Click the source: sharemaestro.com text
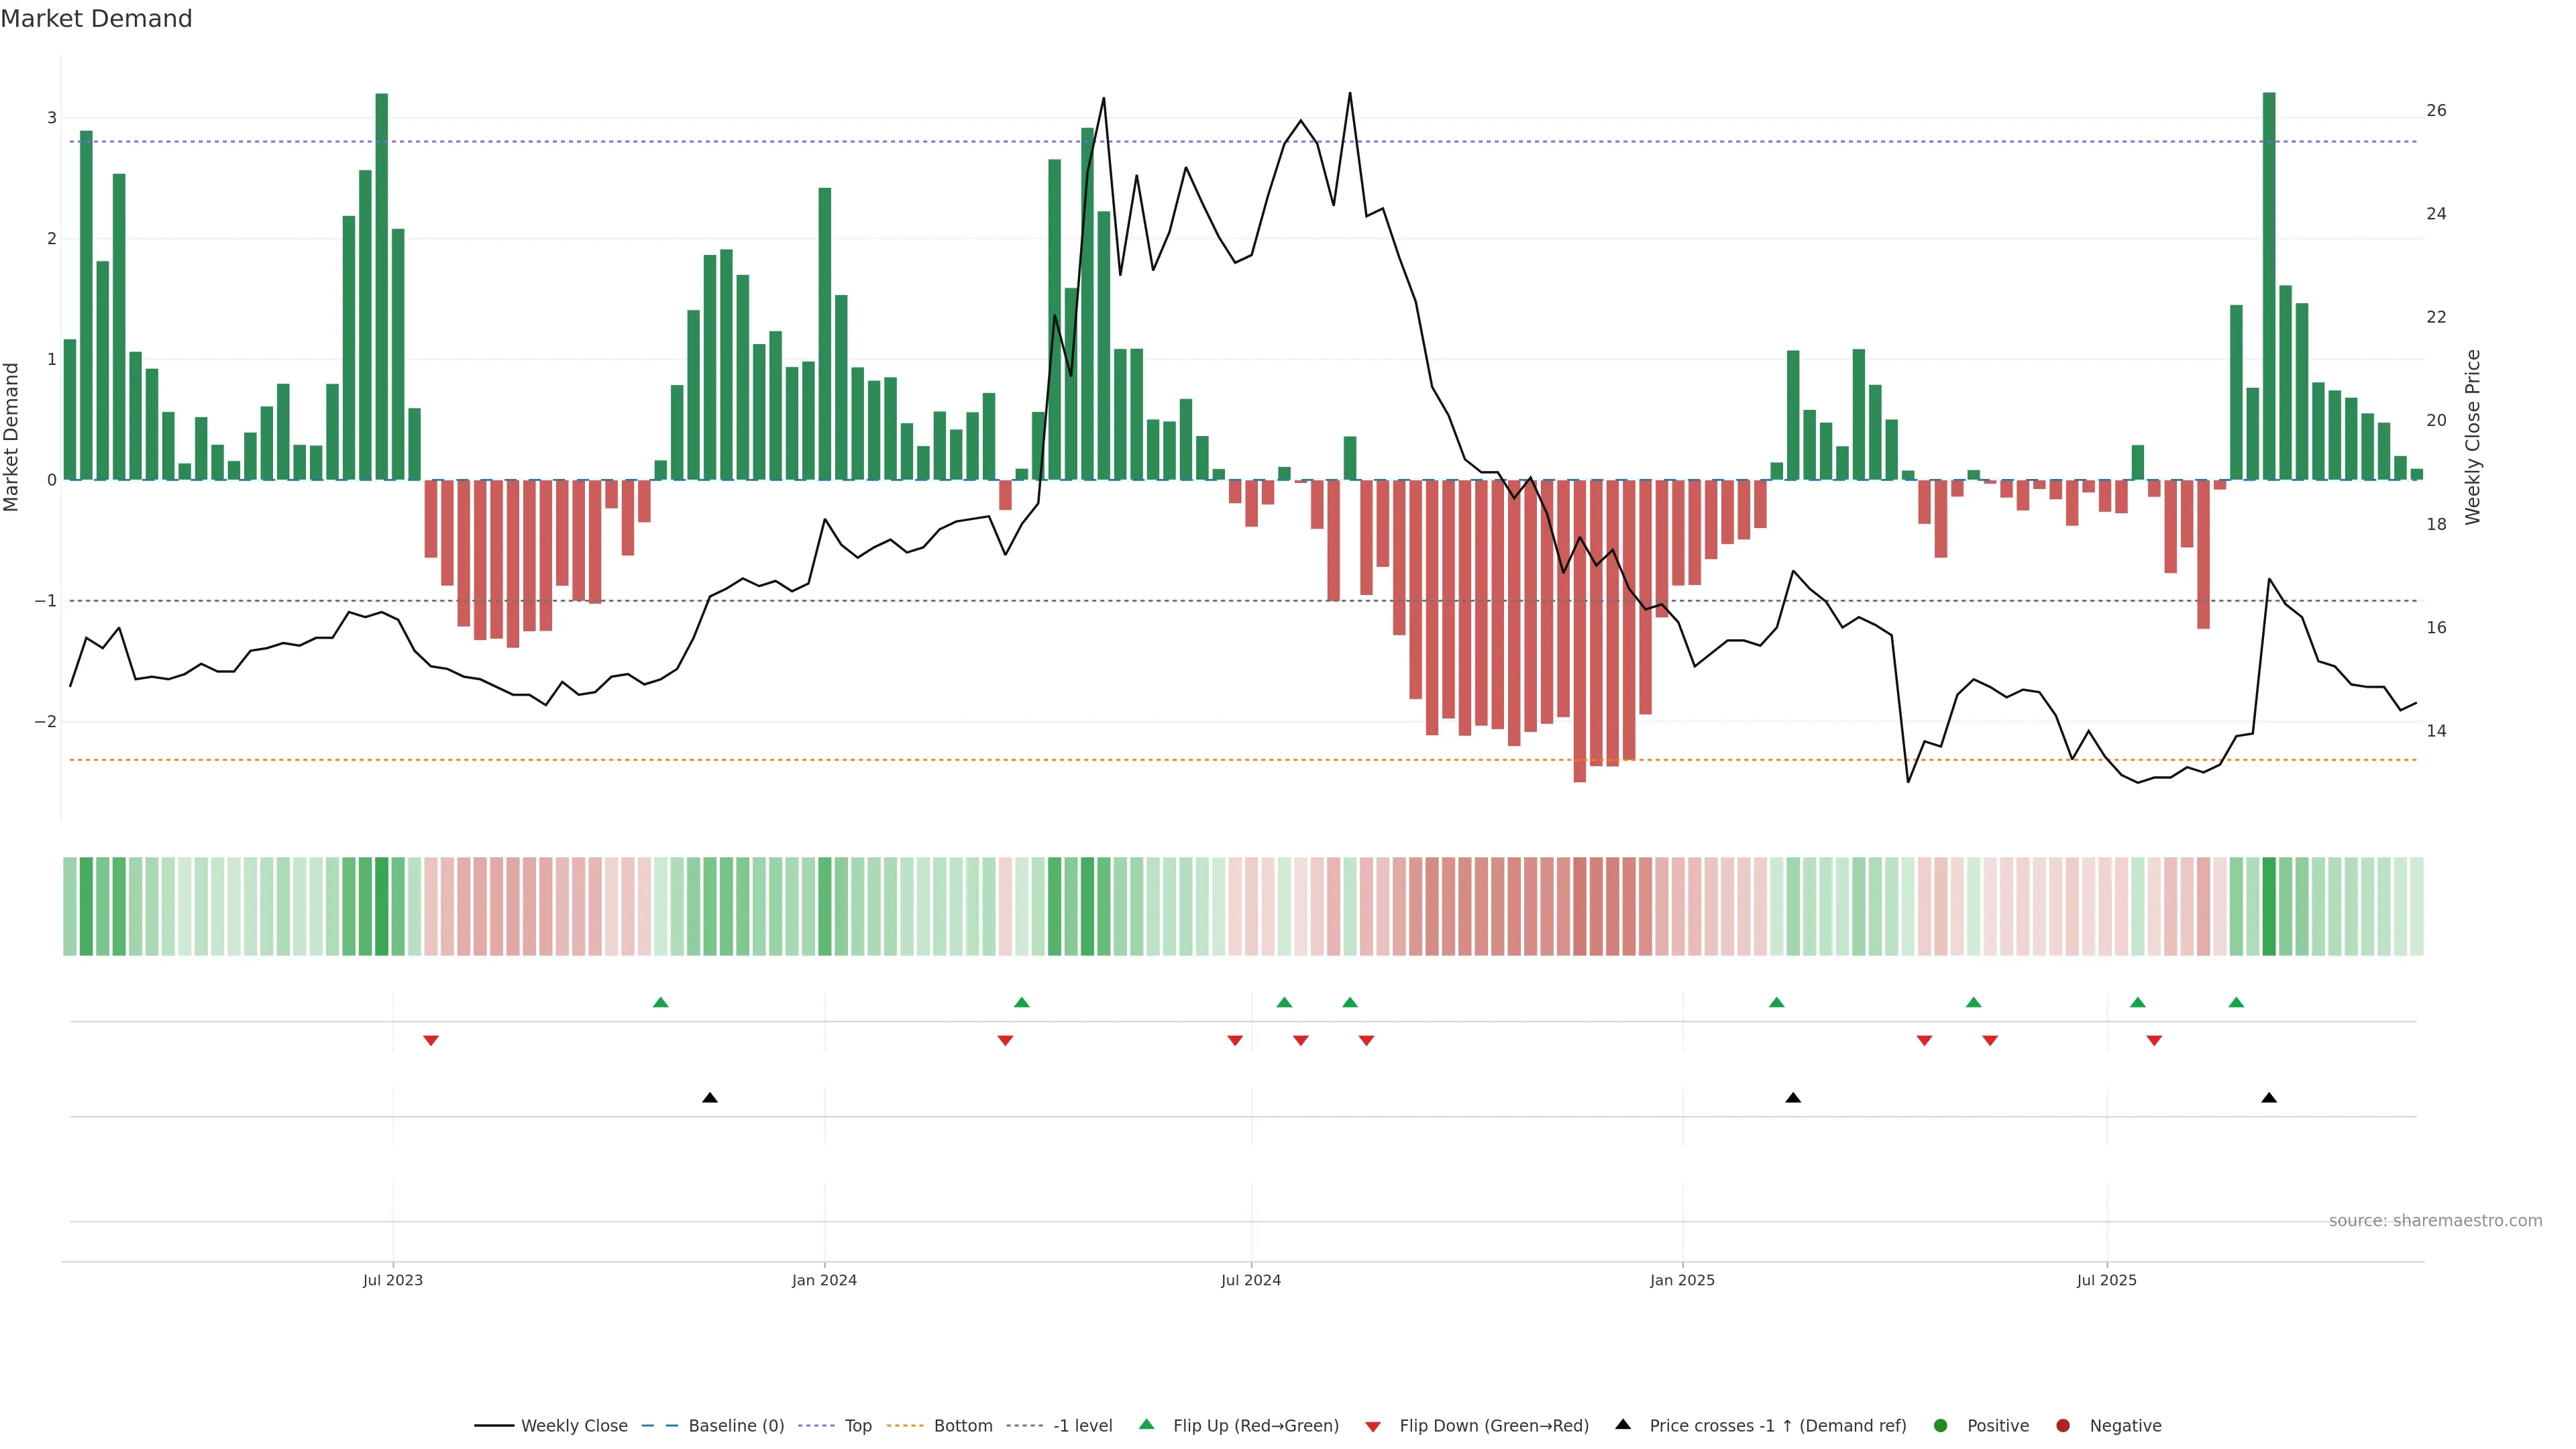 point(2435,1221)
